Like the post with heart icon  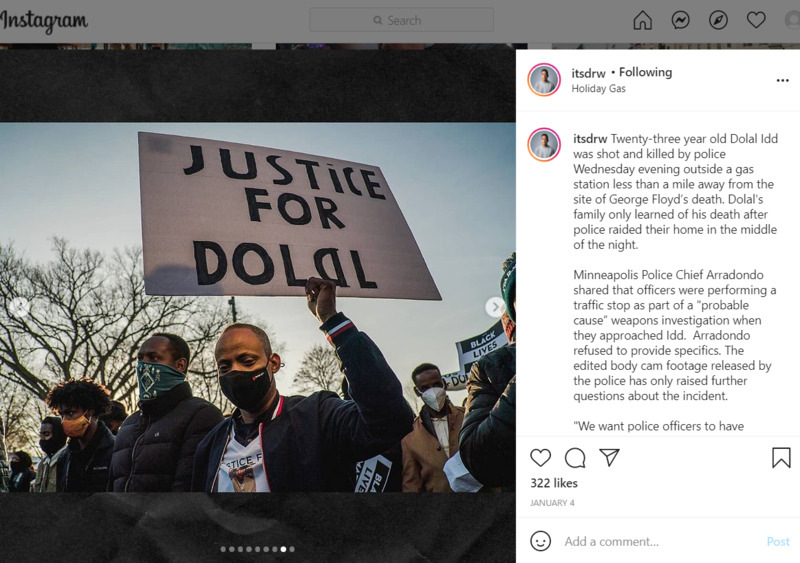coord(540,457)
